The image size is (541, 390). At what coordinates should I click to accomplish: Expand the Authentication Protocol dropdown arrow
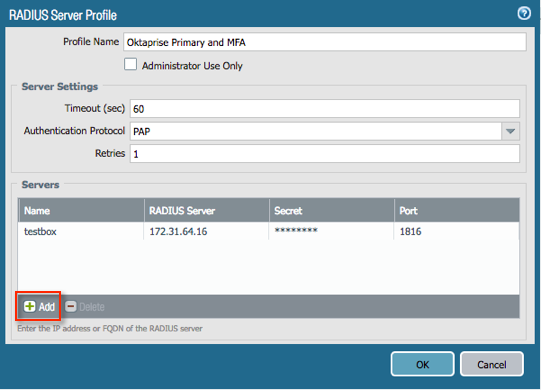pyautogui.click(x=510, y=131)
